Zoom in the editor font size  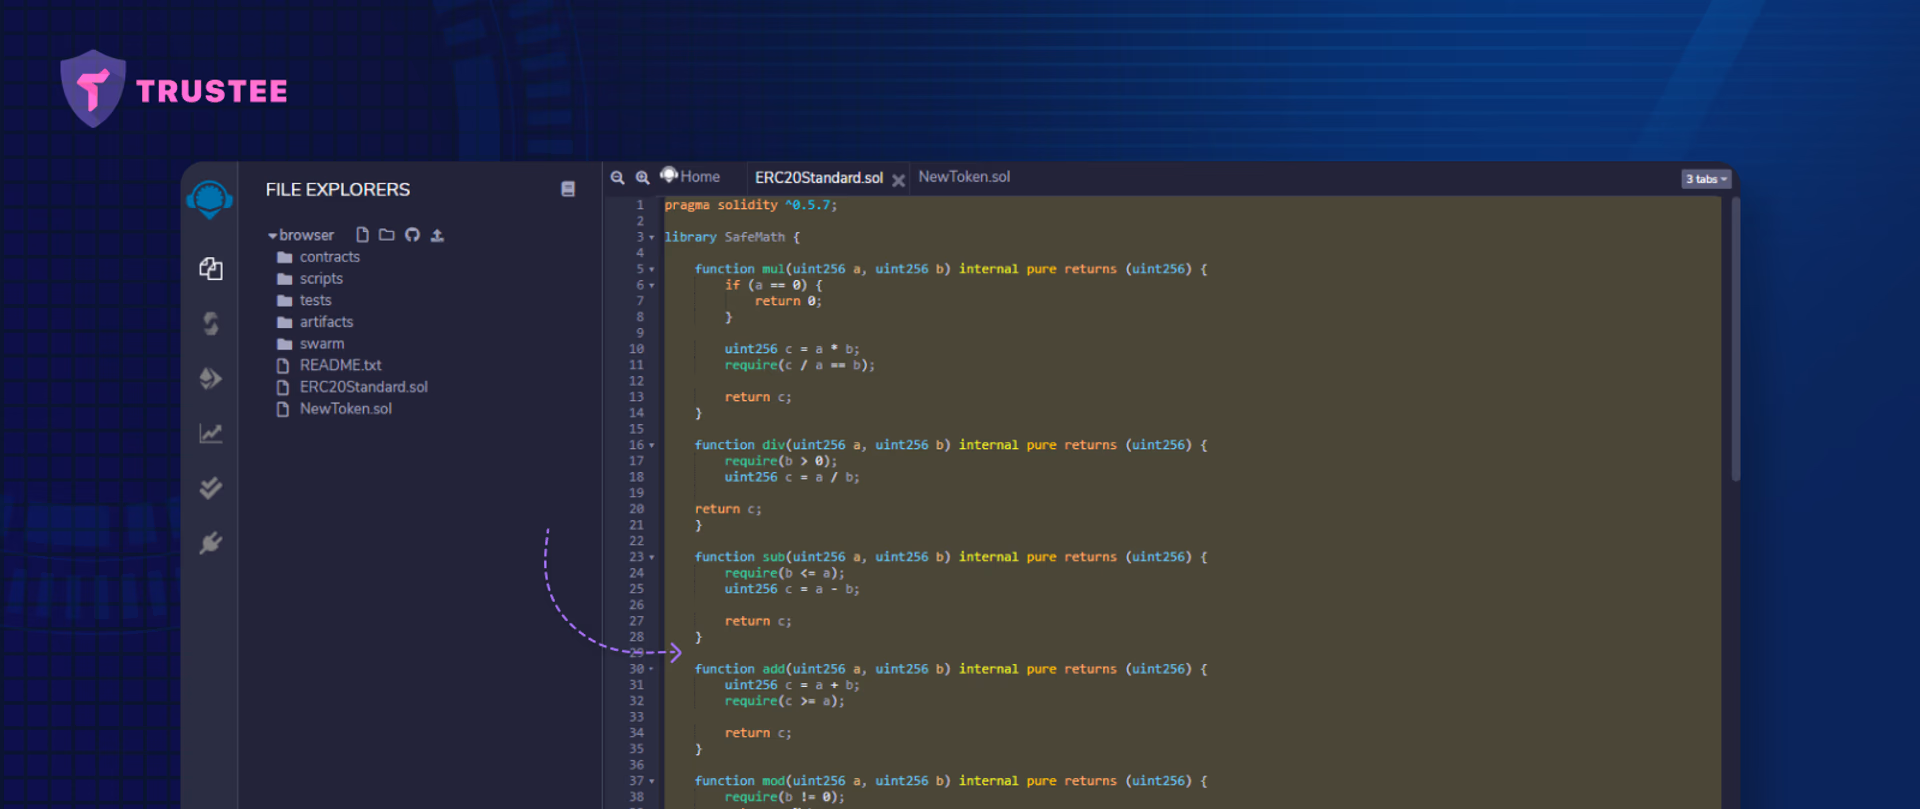pos(643,178)
